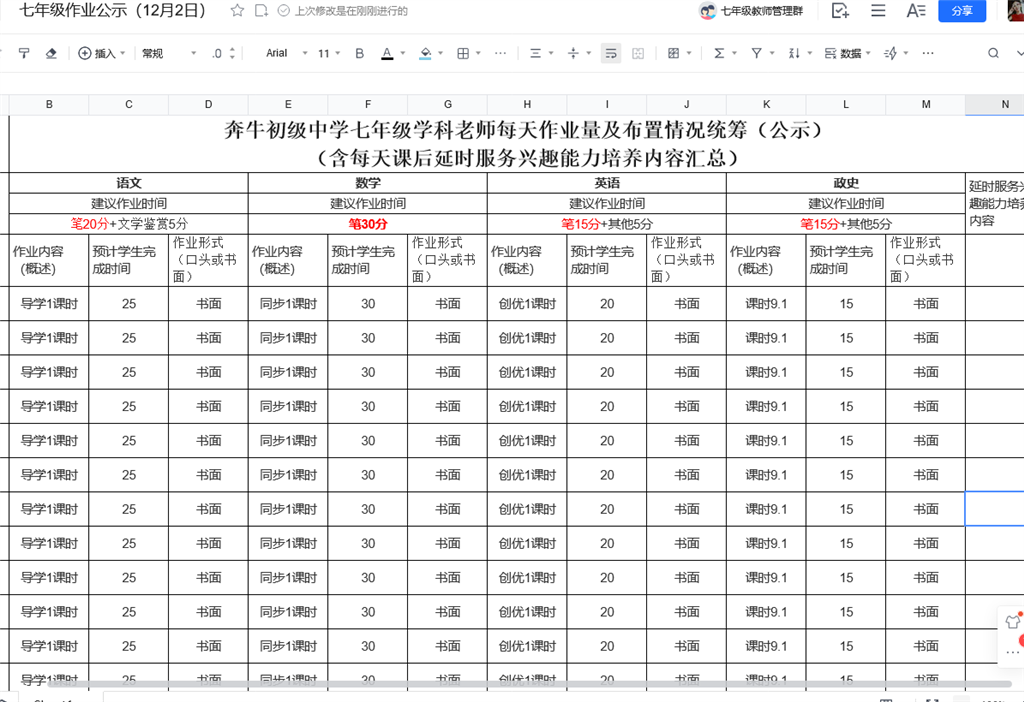The width and height of the screenshot is (1024, 702).
Task: Select column F header
Action: coord(368,104)
